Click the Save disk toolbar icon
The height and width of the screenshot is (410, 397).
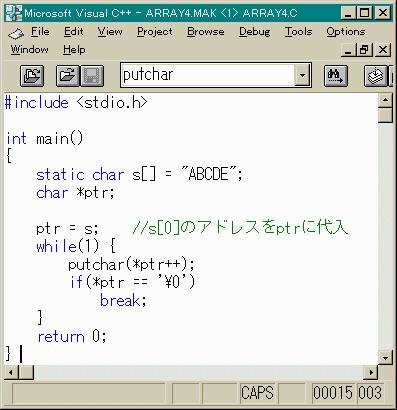[92, 76]
